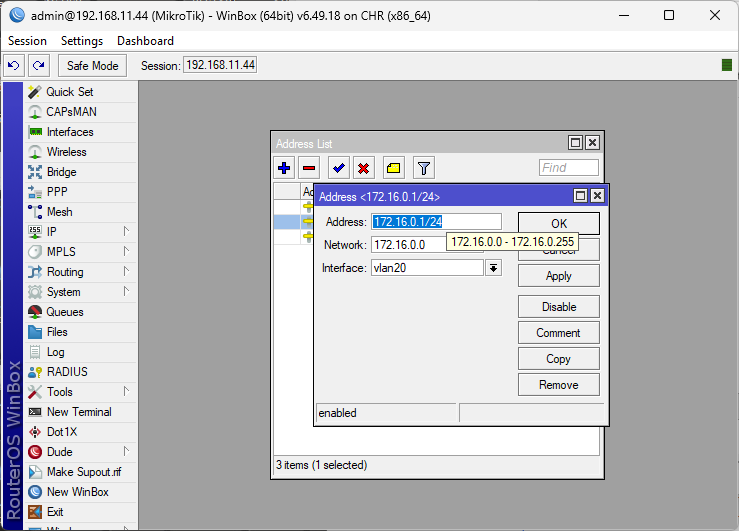Viewport: 739px width, 531px height.
Task: Click the remove (minus) icon in Address List
Action: (x=309, y=168)
